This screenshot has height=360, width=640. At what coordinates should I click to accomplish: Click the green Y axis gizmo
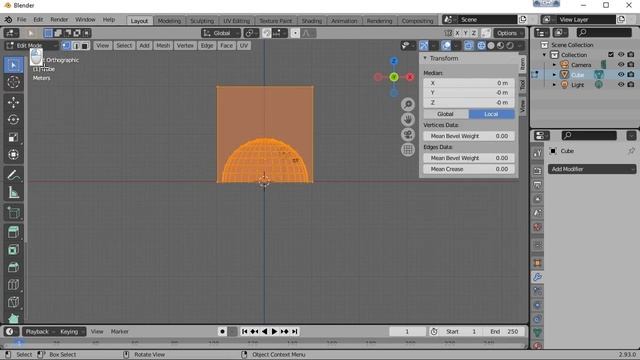(394, 77)
